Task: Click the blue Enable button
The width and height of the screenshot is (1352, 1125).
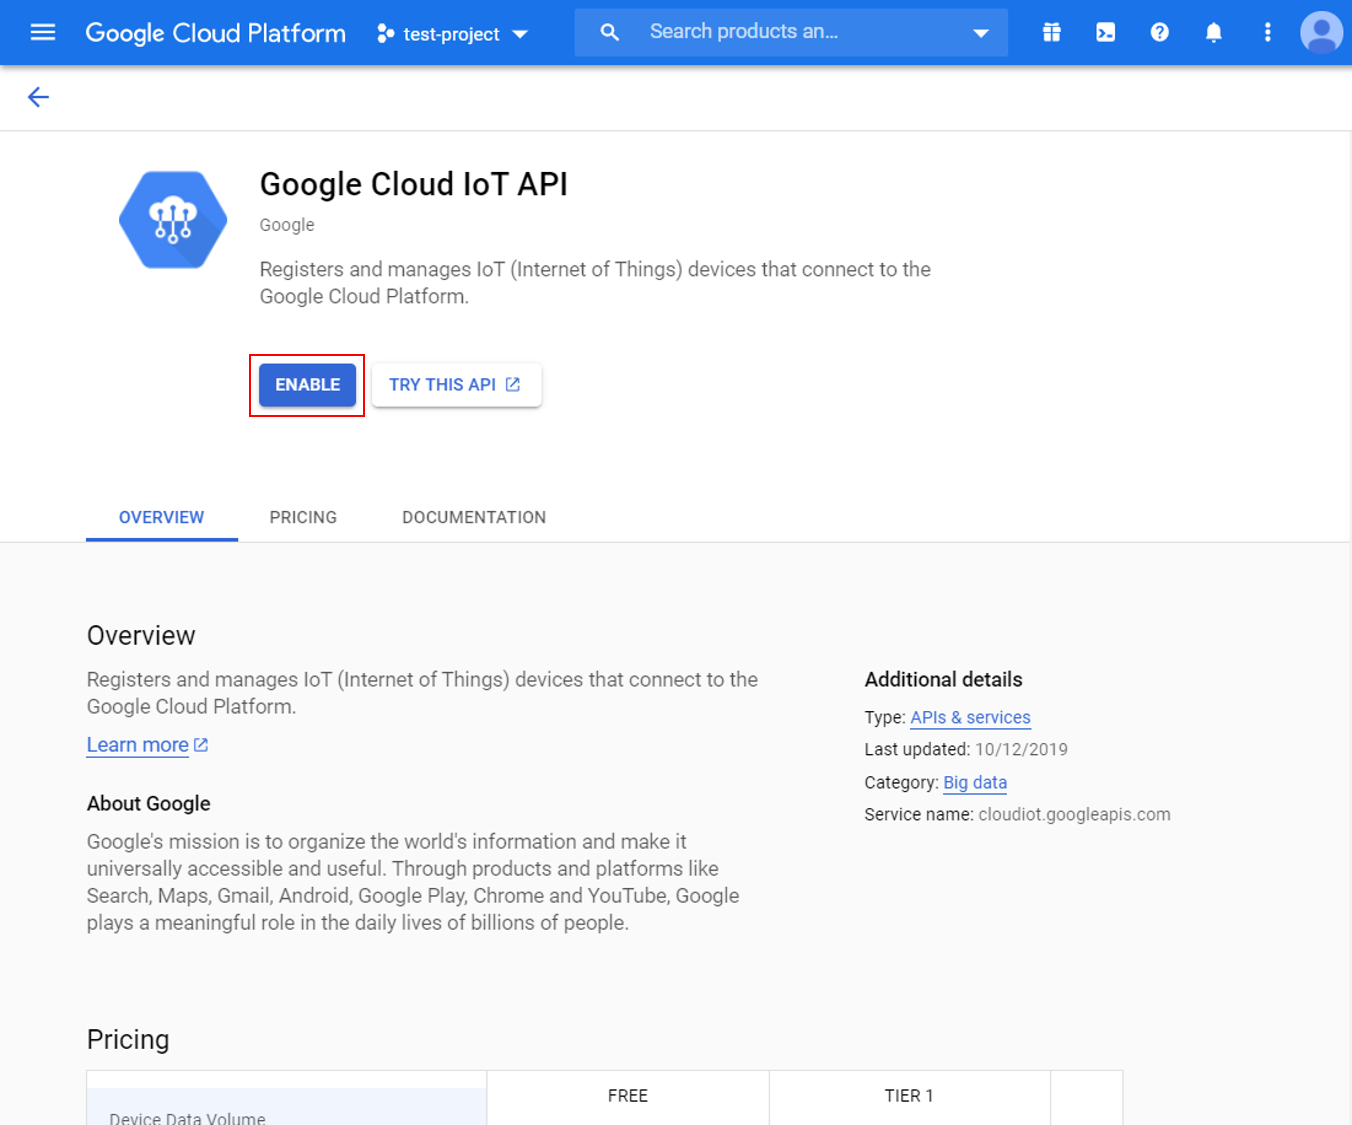Action: (x=307, y=385)
